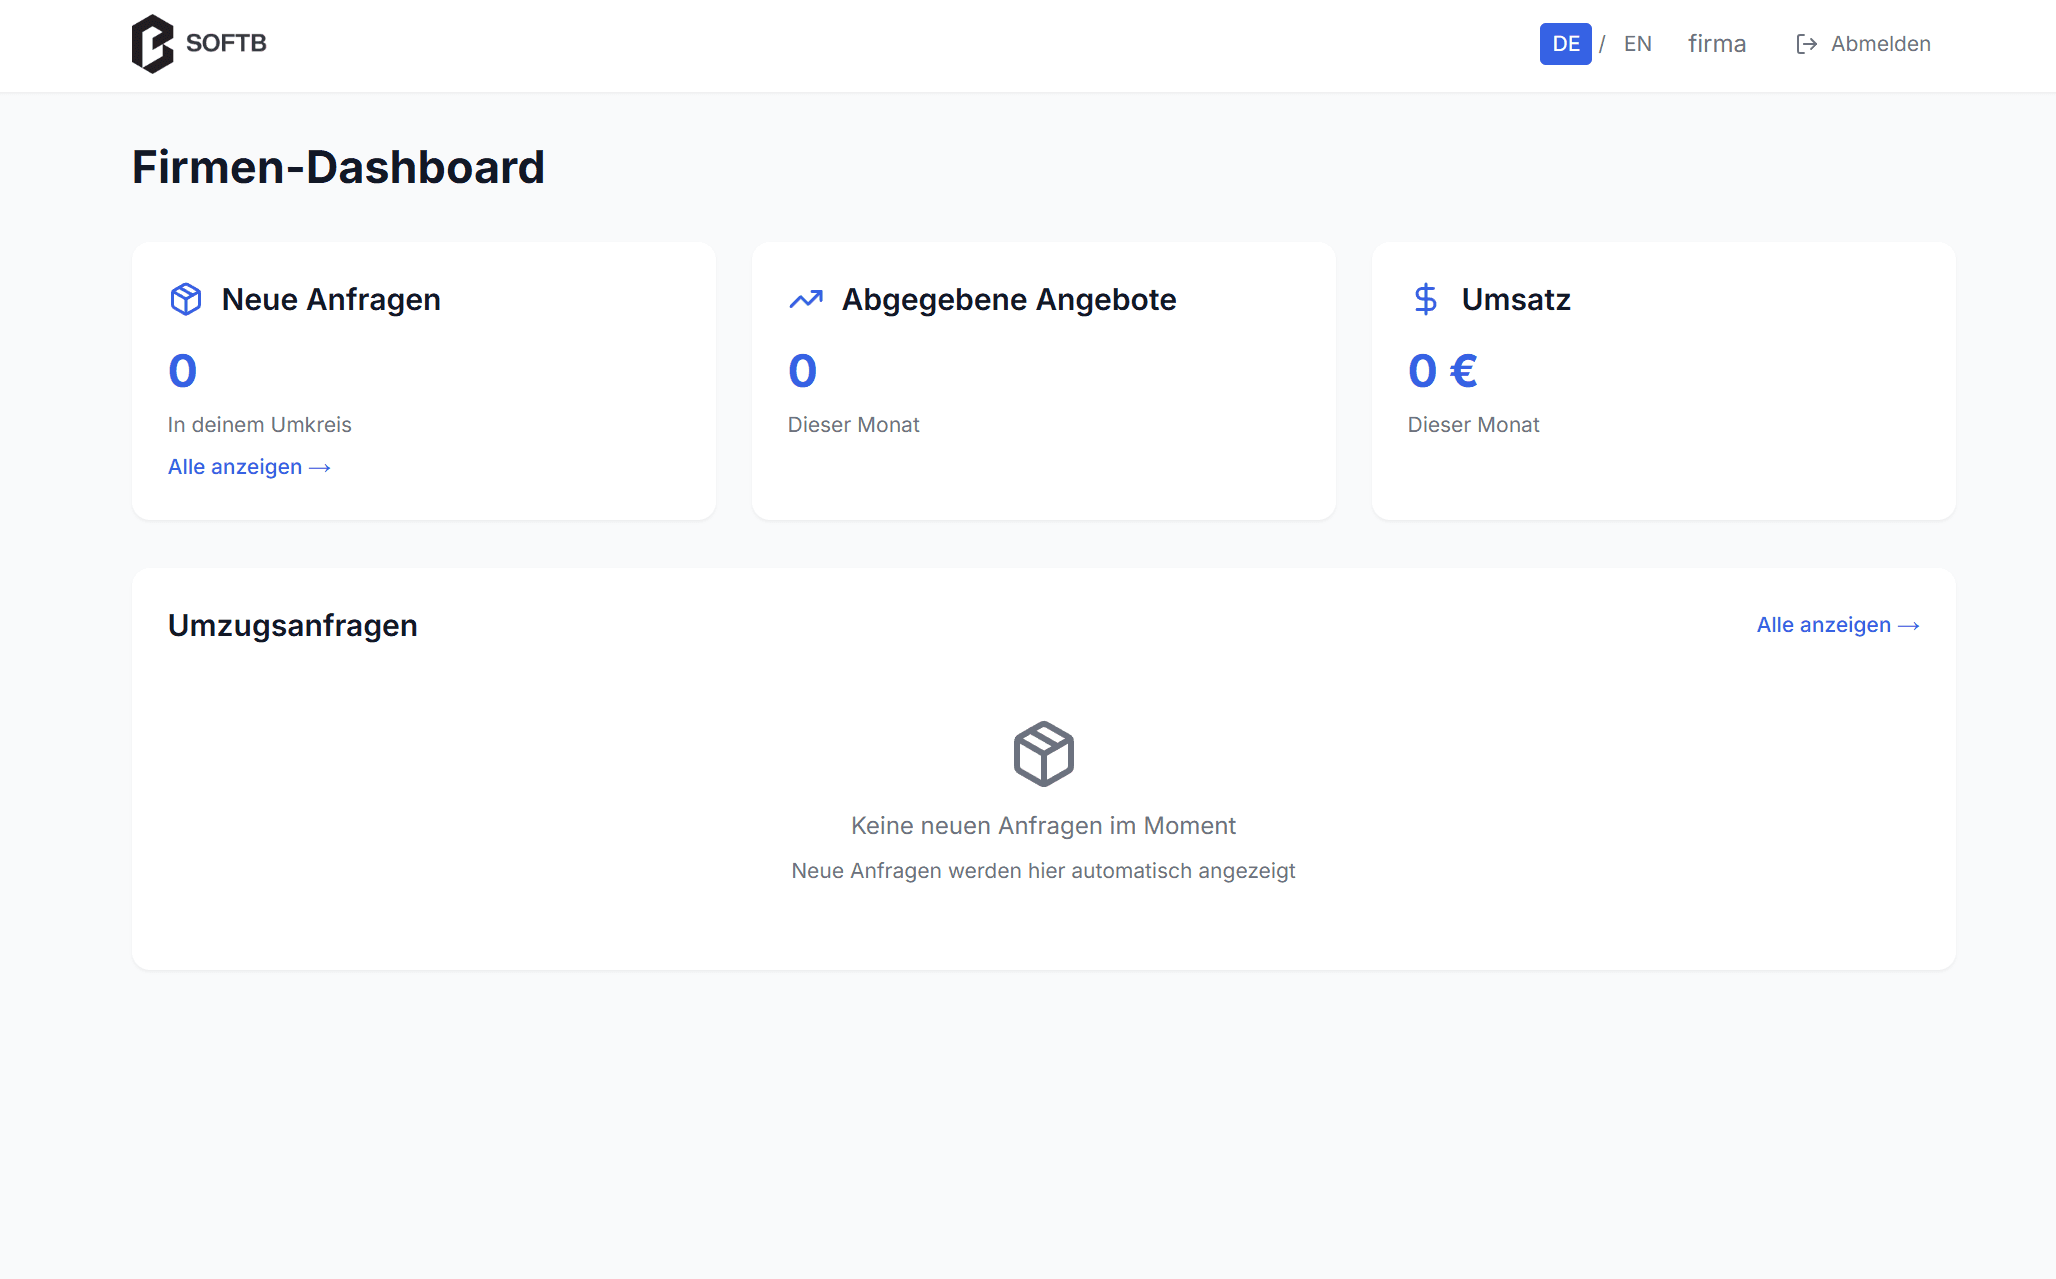
Task: Click the dollar sign icon beside Umsatz
Action: tap(1426, 299)
